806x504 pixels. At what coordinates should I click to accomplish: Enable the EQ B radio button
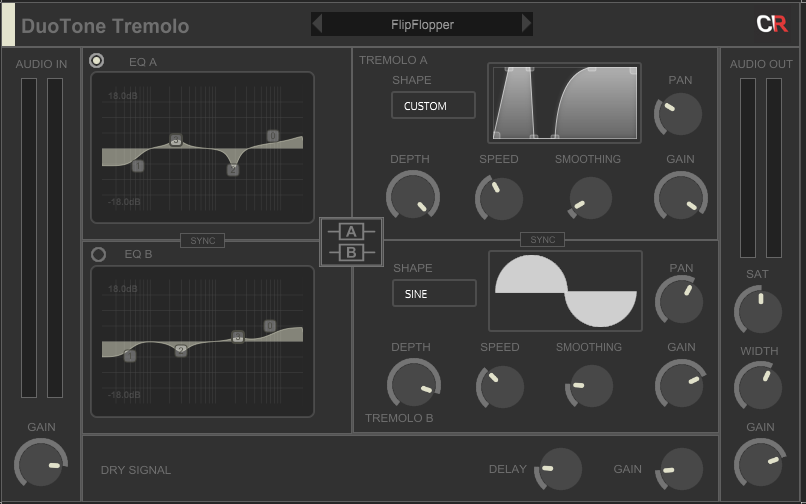point(98,254)
